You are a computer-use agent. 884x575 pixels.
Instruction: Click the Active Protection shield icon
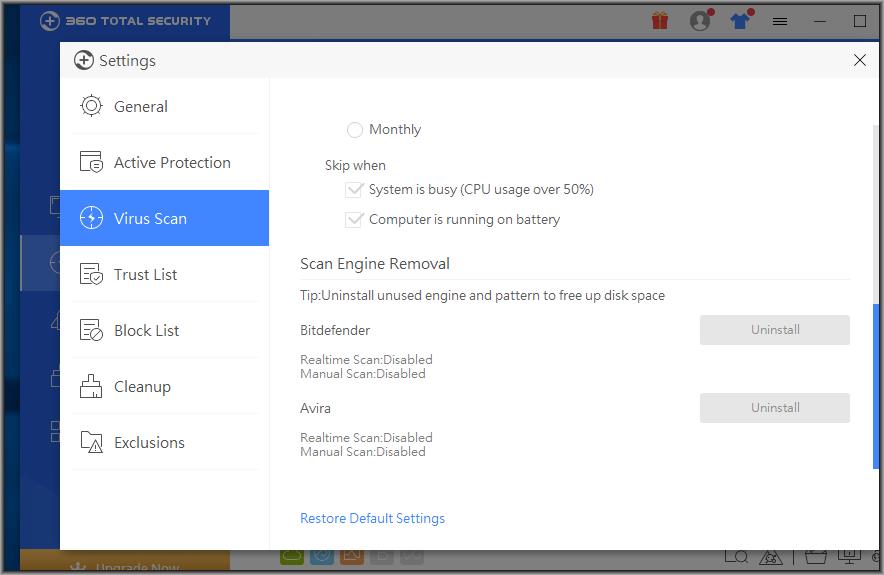coord(91,162)
